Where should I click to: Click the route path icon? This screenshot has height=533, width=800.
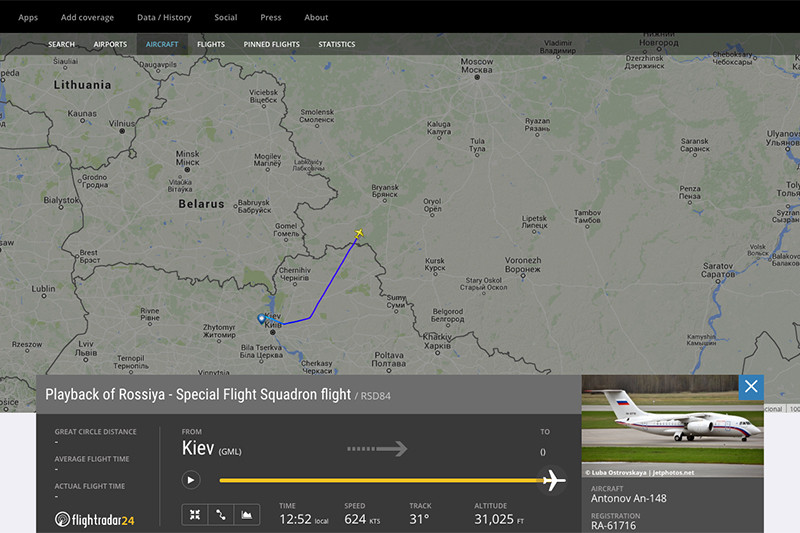click(x=221, y=515)
